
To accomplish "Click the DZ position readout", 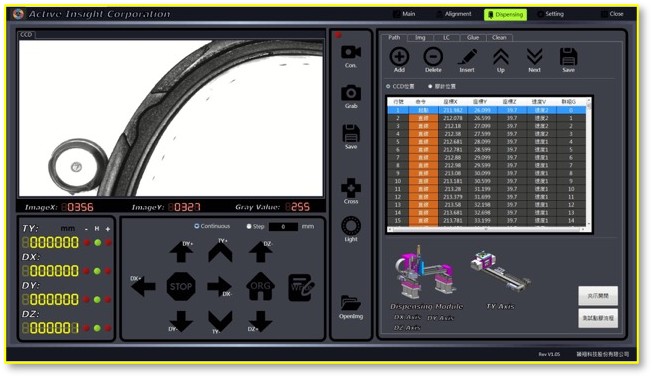I will click(x=50, y=328).
